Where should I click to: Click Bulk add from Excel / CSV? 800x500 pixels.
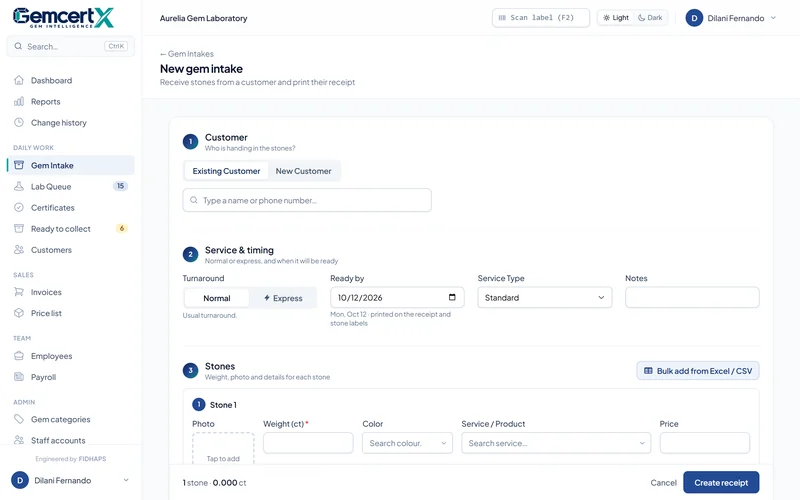tap(697, 371)
